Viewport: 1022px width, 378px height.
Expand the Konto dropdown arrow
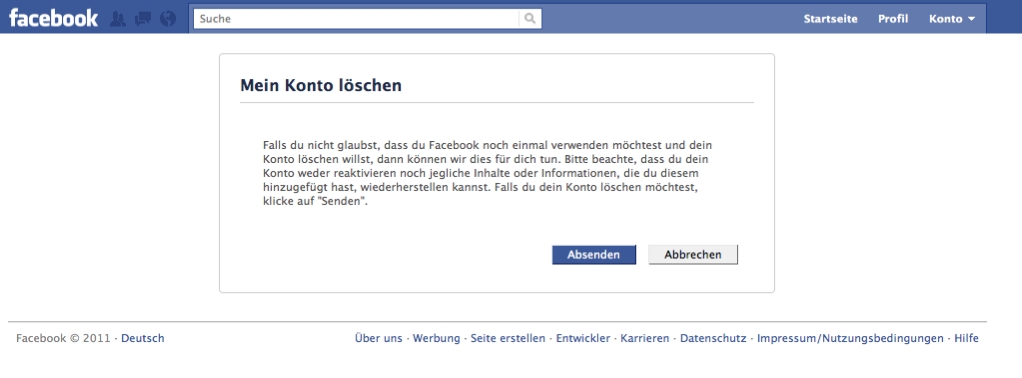971,19
